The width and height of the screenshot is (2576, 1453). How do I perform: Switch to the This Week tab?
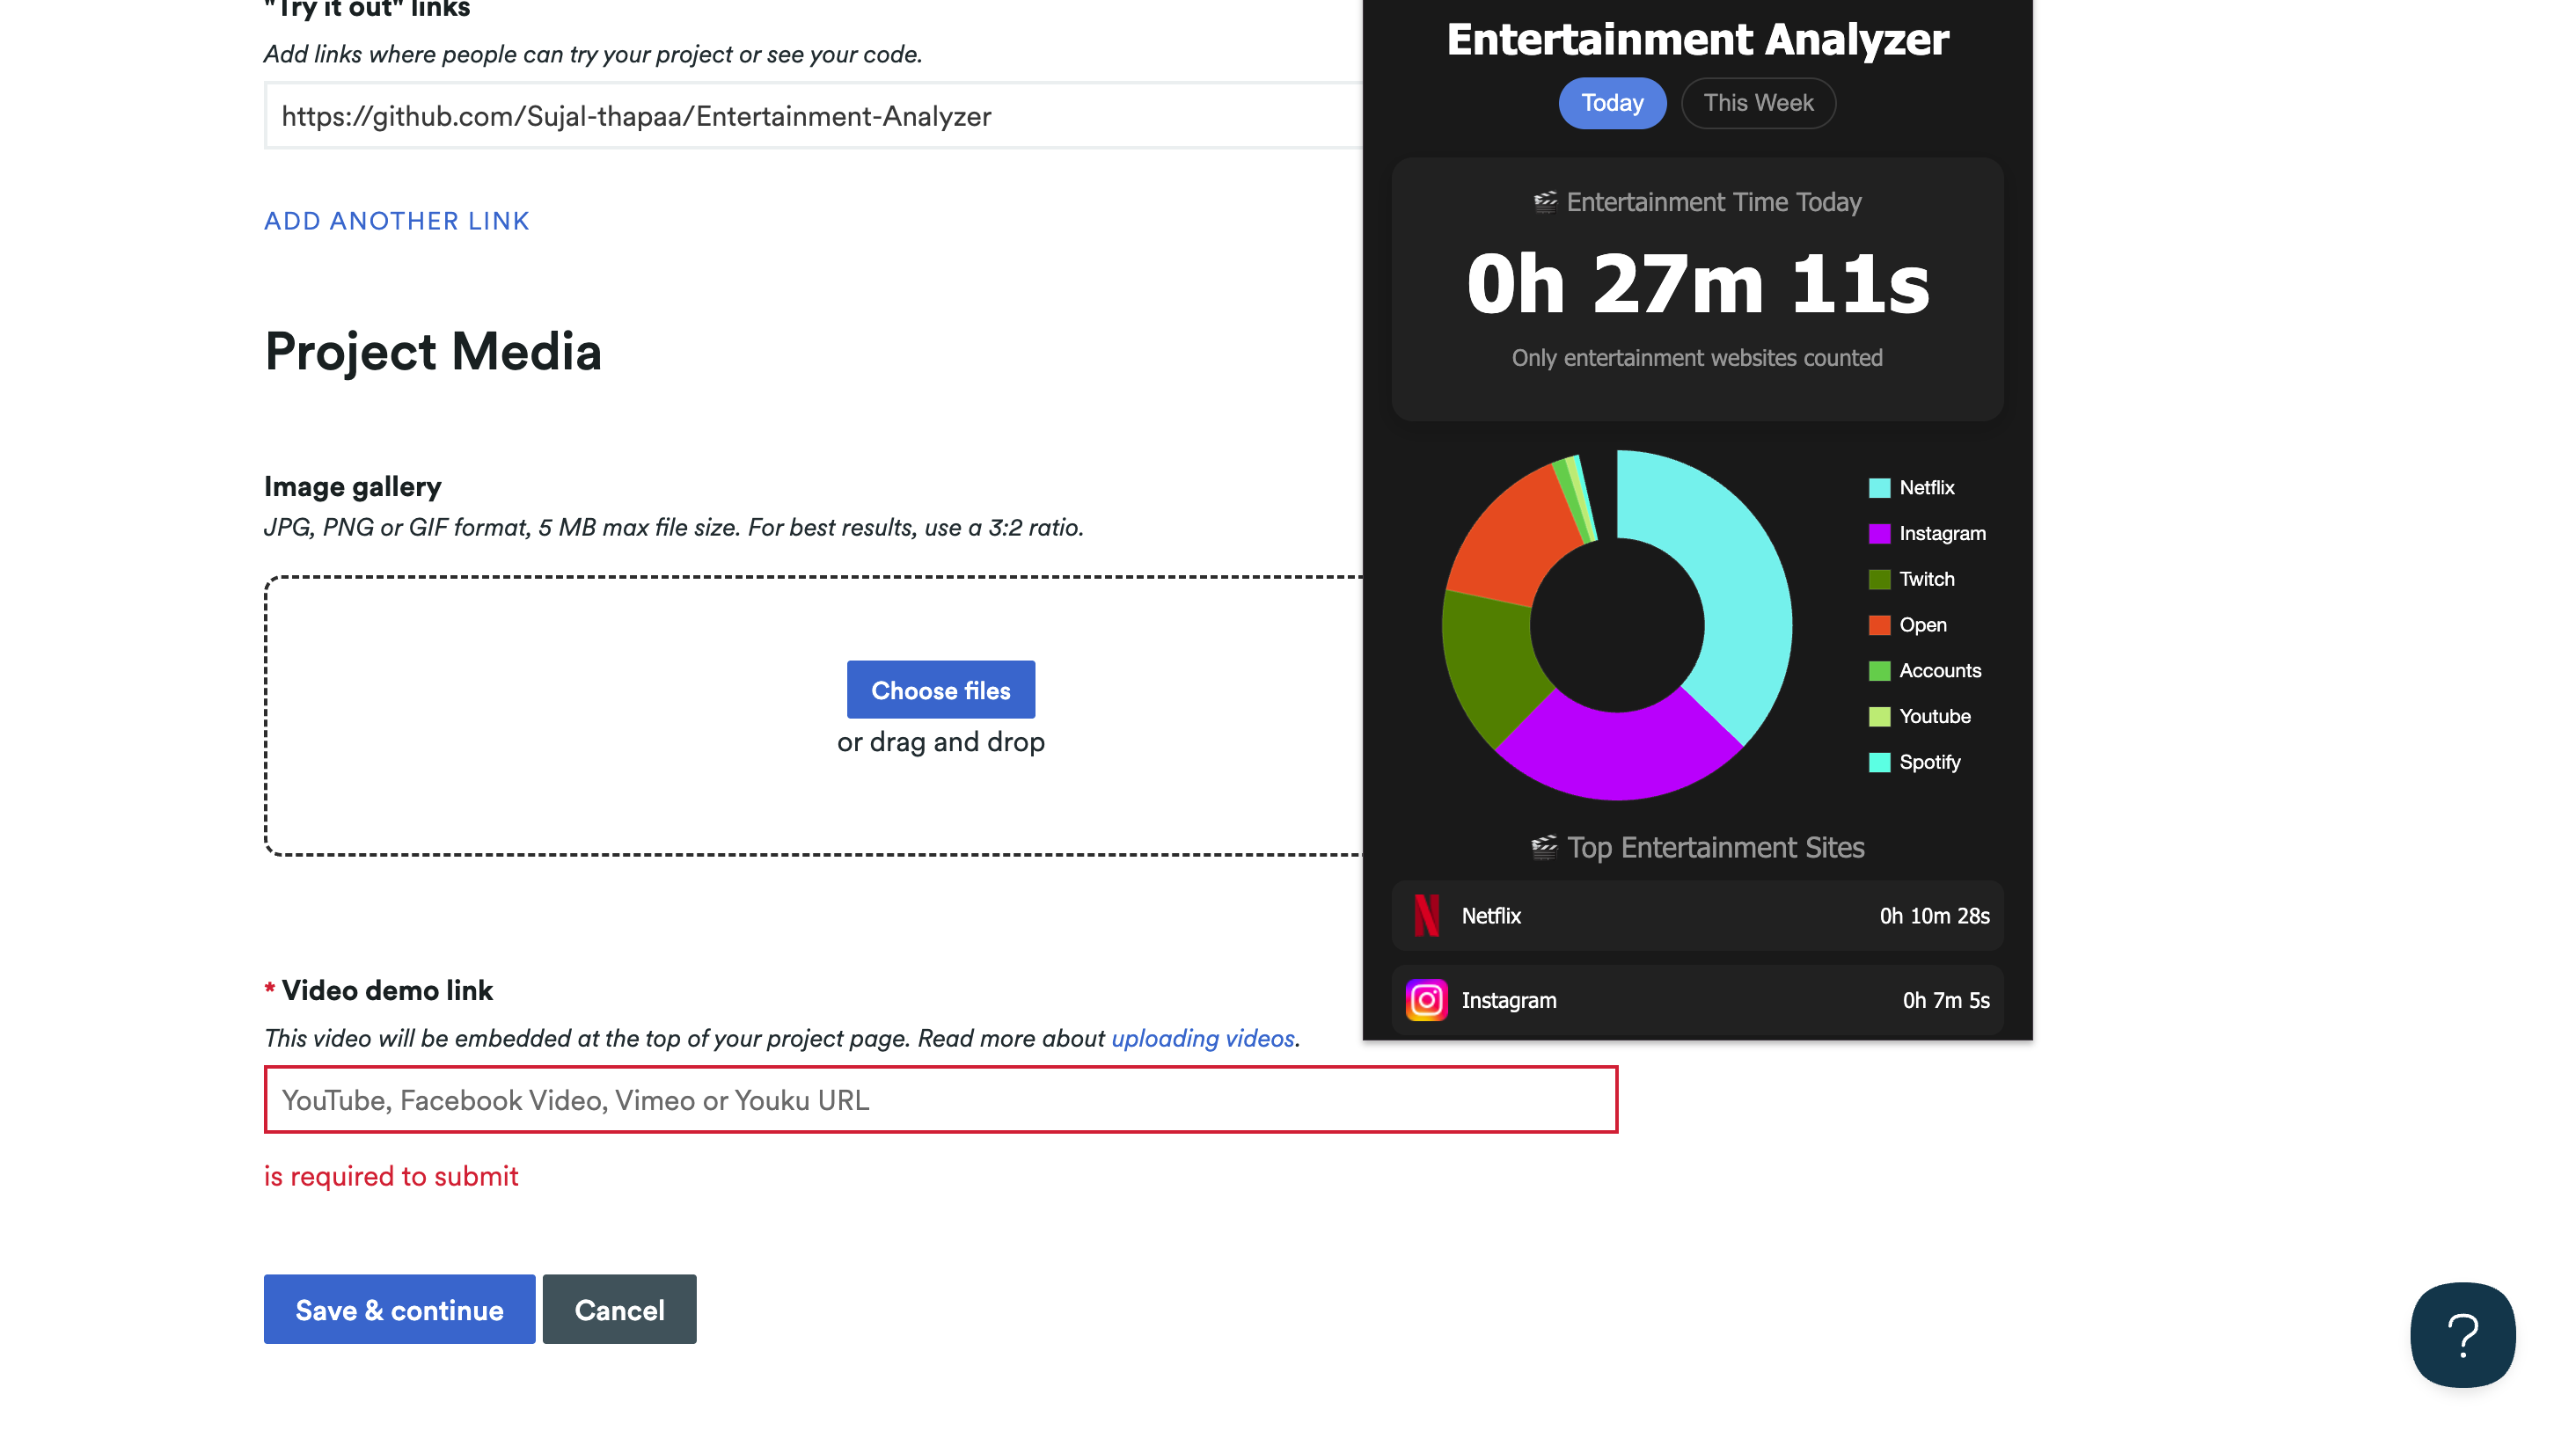(1757, 103)
